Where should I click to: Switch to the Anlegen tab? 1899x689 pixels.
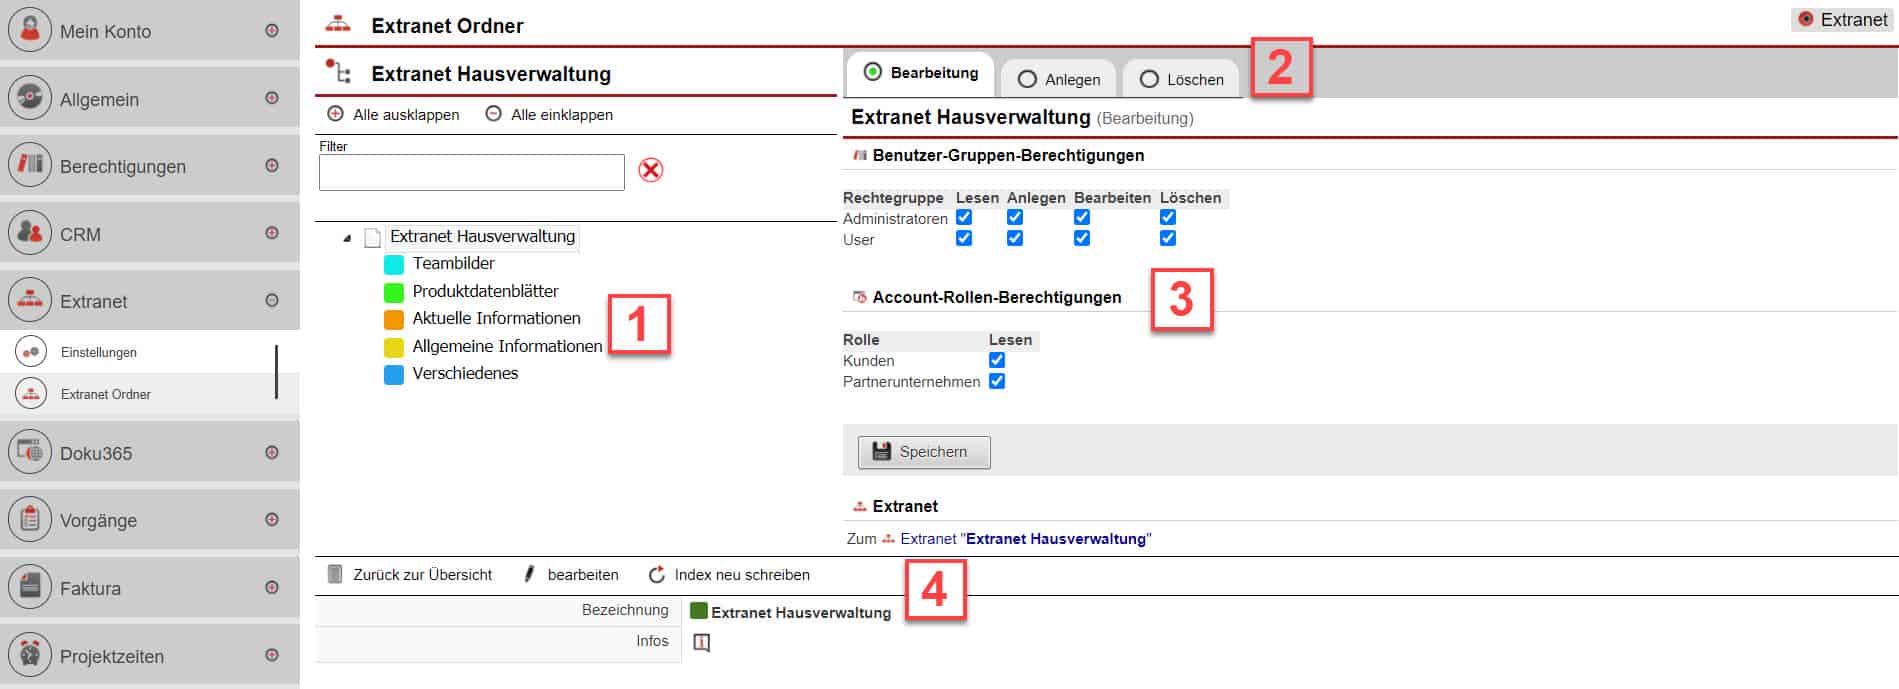click(x=1059, y=79)
